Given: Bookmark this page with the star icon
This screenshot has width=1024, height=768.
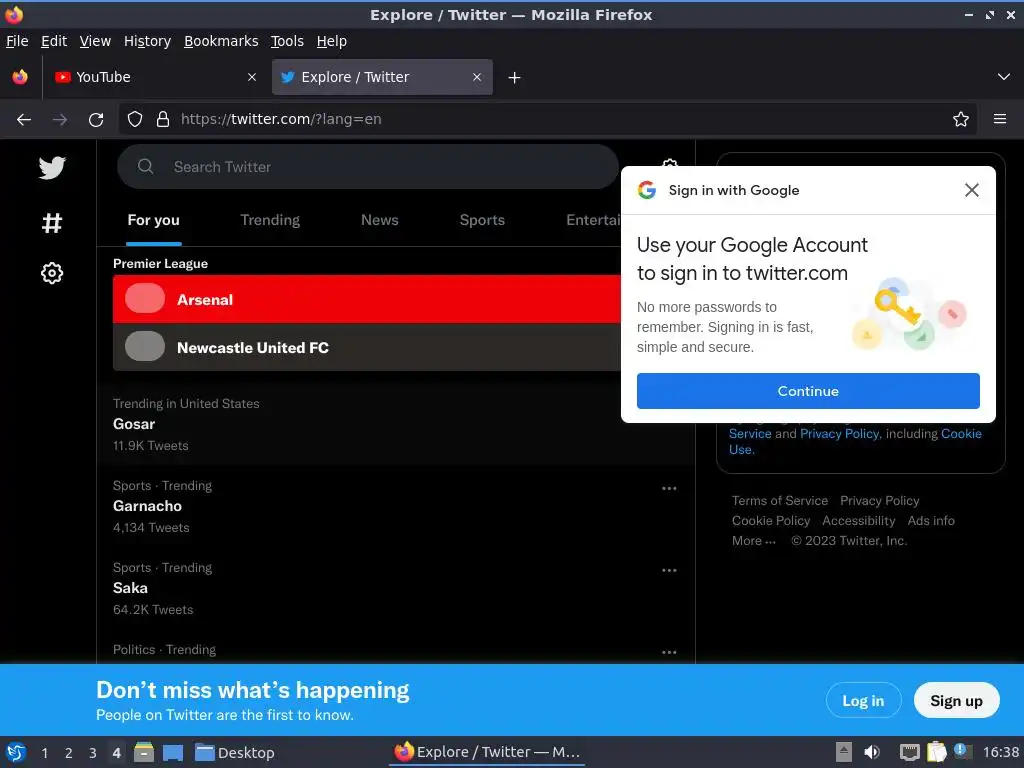Looking at the screenshot, I should 960,120.
